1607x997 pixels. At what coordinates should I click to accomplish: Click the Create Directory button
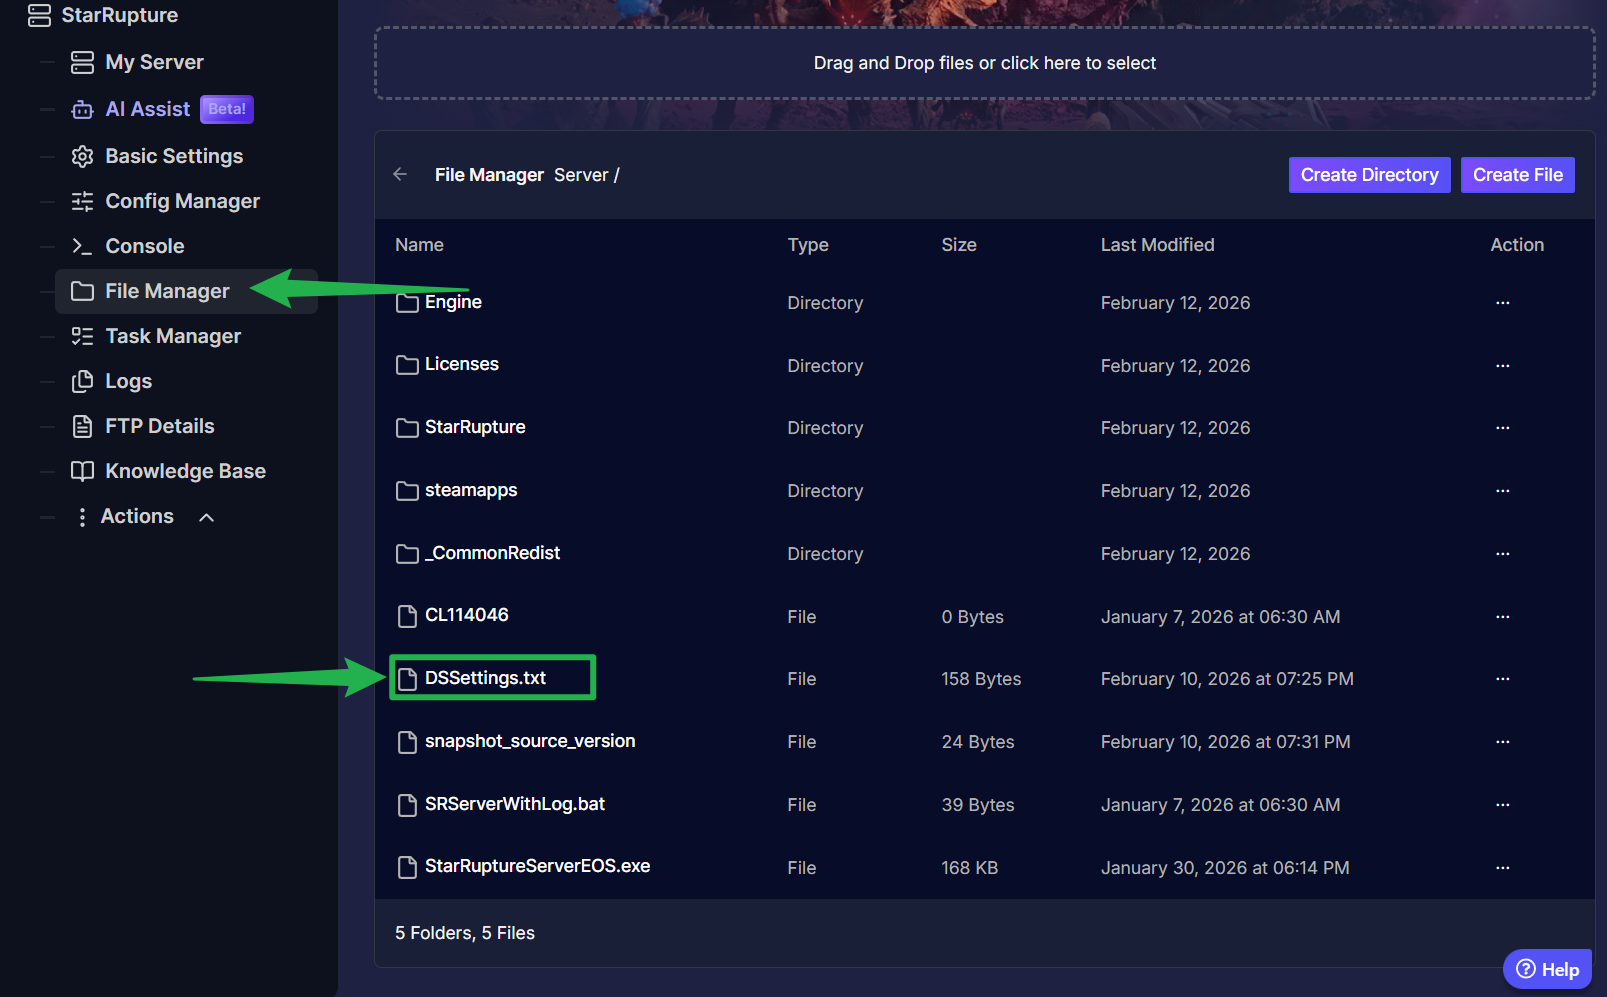[x=1369, y=175]
